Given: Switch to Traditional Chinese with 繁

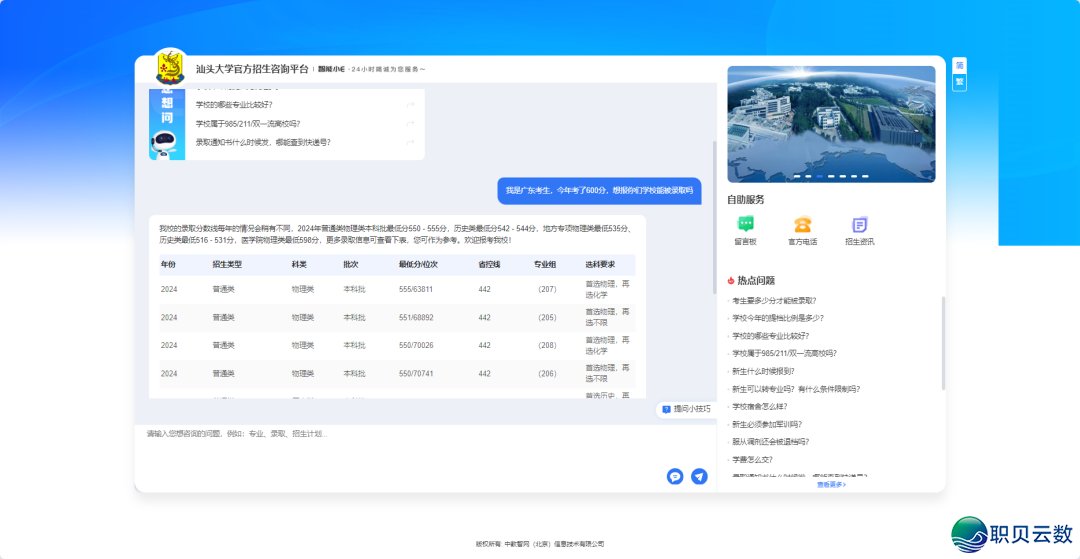Looking at the screenshot, I should pyautogui.click(x=959, y=82).
